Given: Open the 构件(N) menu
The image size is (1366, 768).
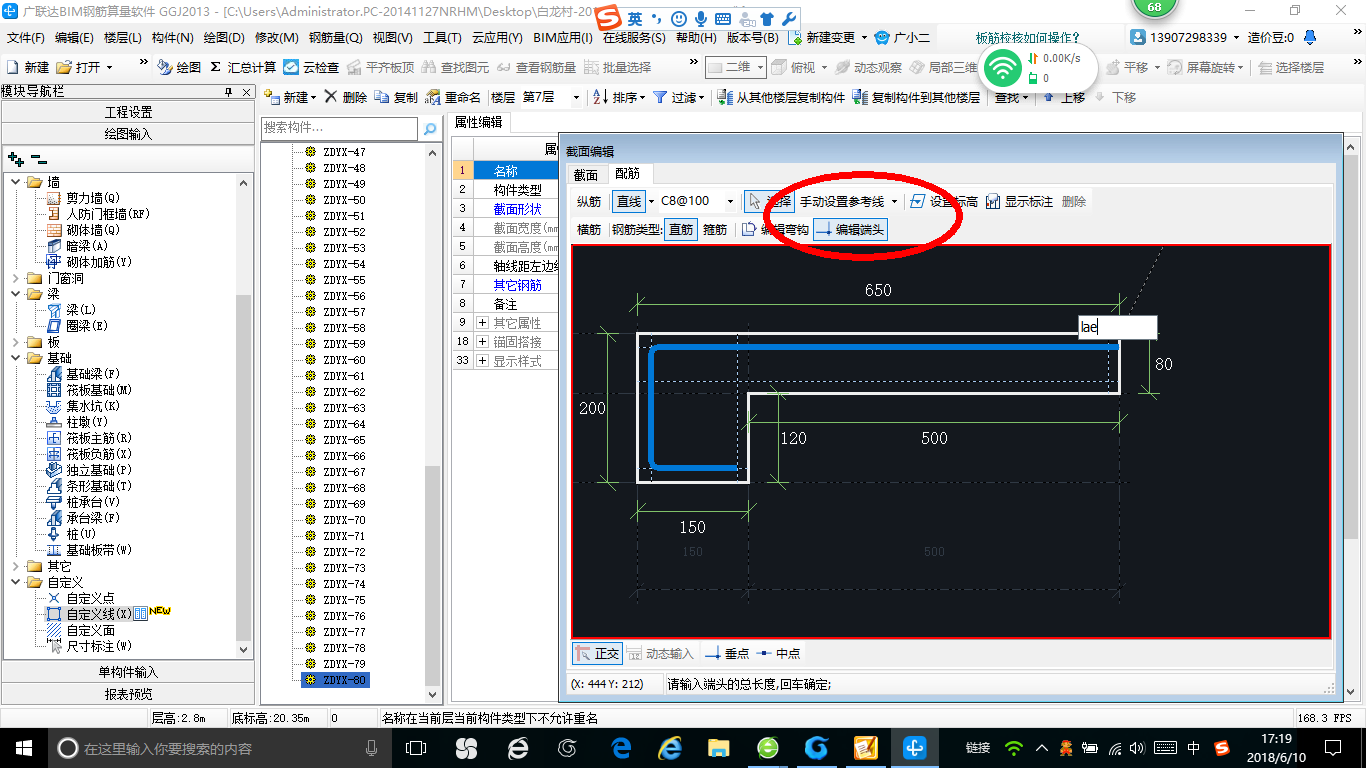Looking at the screenshot, I should tap(173, 38).
